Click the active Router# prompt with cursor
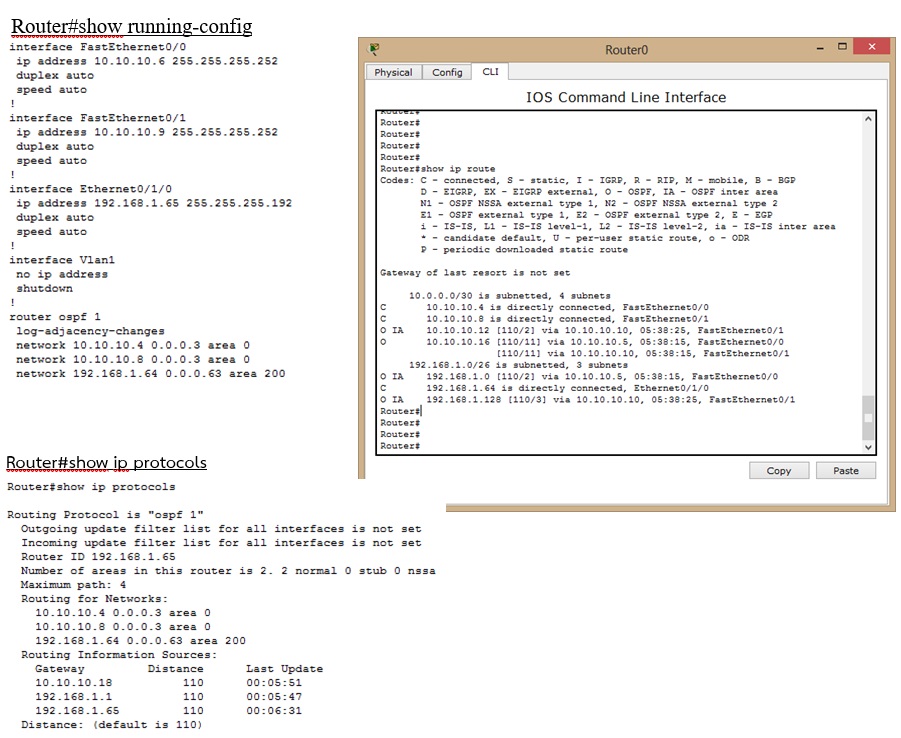 [401, 411]
